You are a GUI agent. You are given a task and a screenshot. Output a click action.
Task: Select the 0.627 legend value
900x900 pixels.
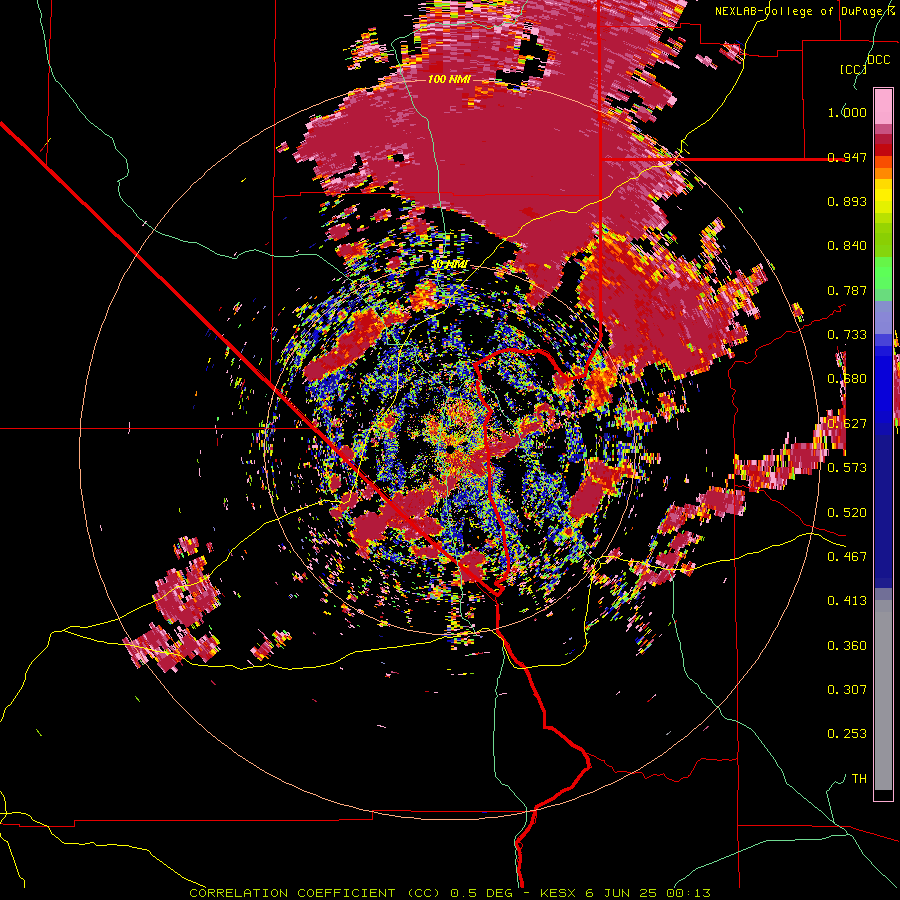point(847,424)
